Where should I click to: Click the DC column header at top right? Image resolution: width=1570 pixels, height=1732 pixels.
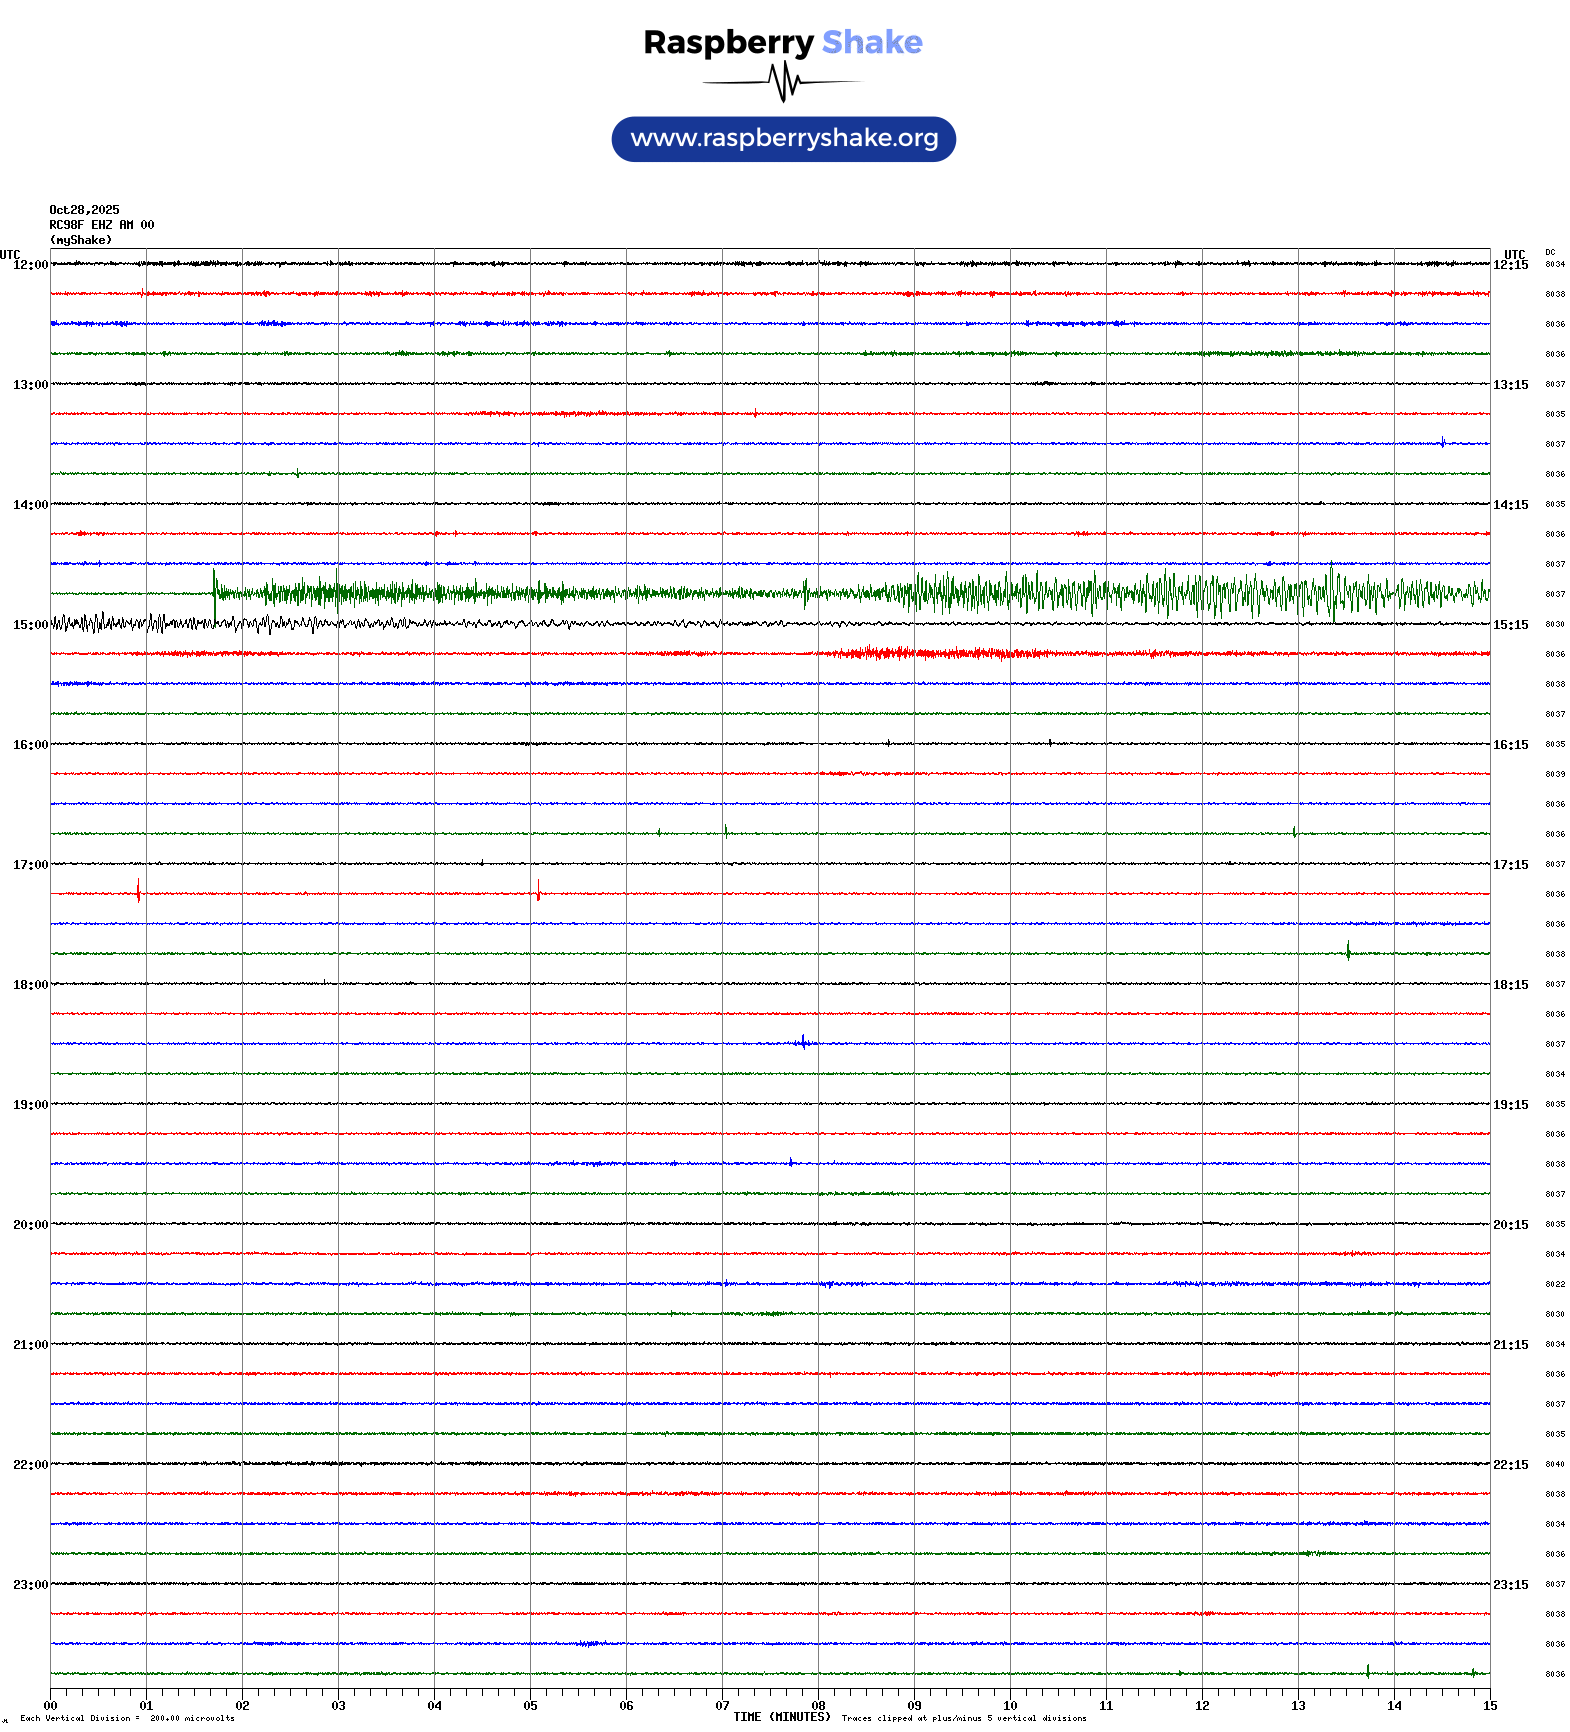1550,252
